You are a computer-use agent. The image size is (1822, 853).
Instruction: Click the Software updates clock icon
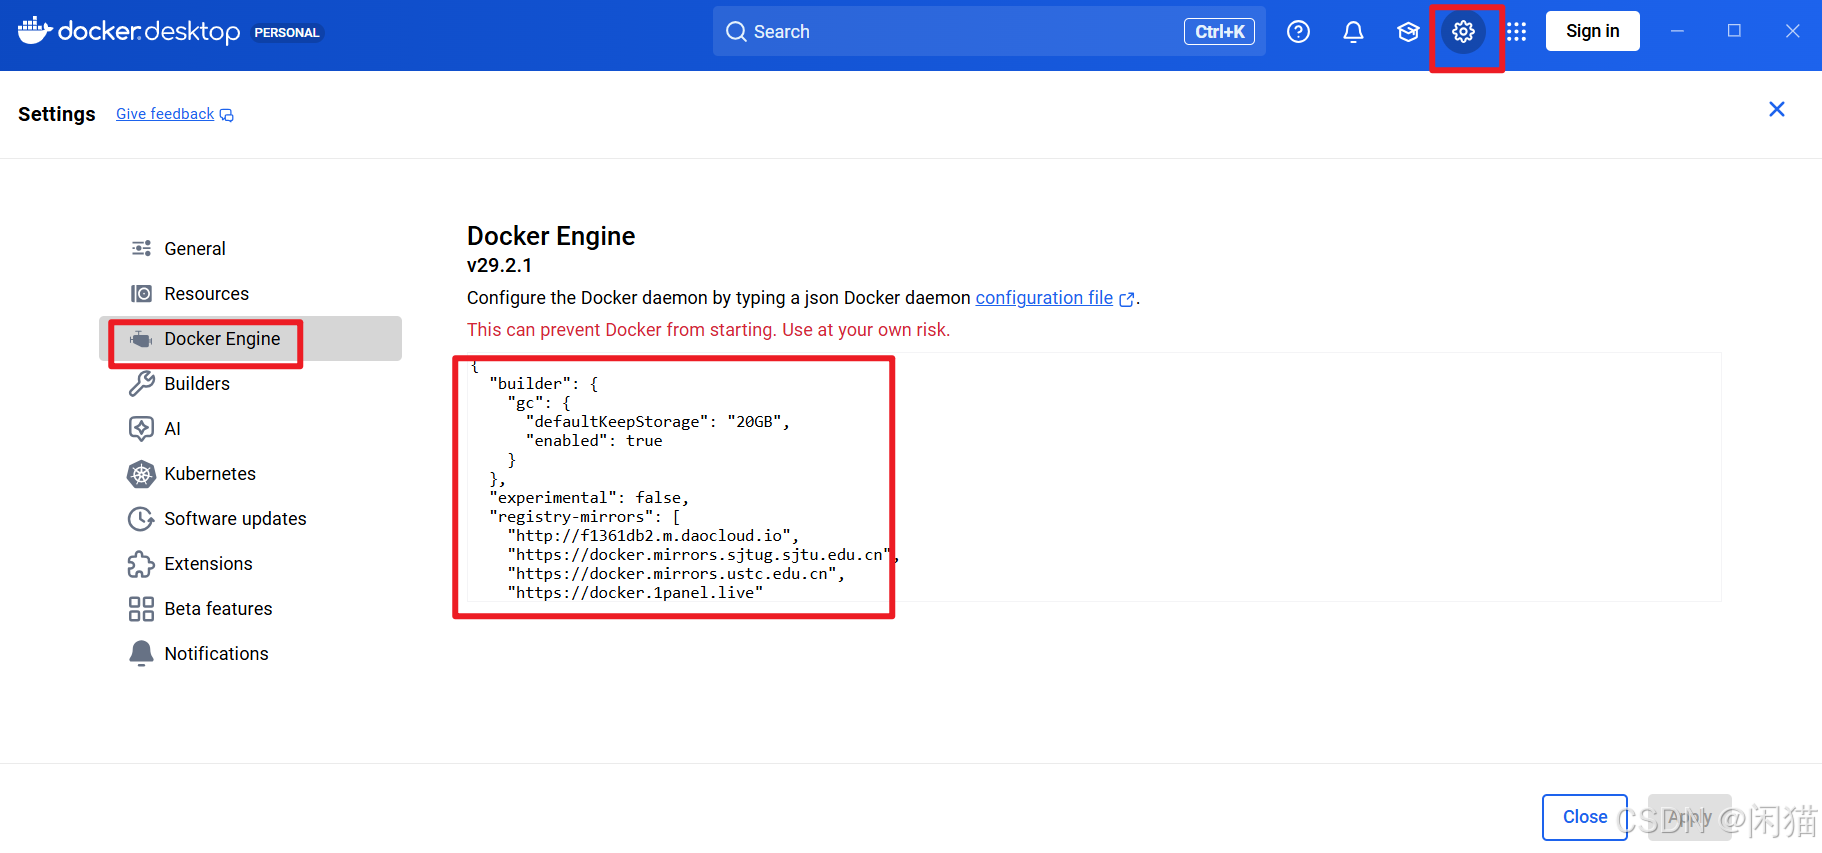coord(141,519)
